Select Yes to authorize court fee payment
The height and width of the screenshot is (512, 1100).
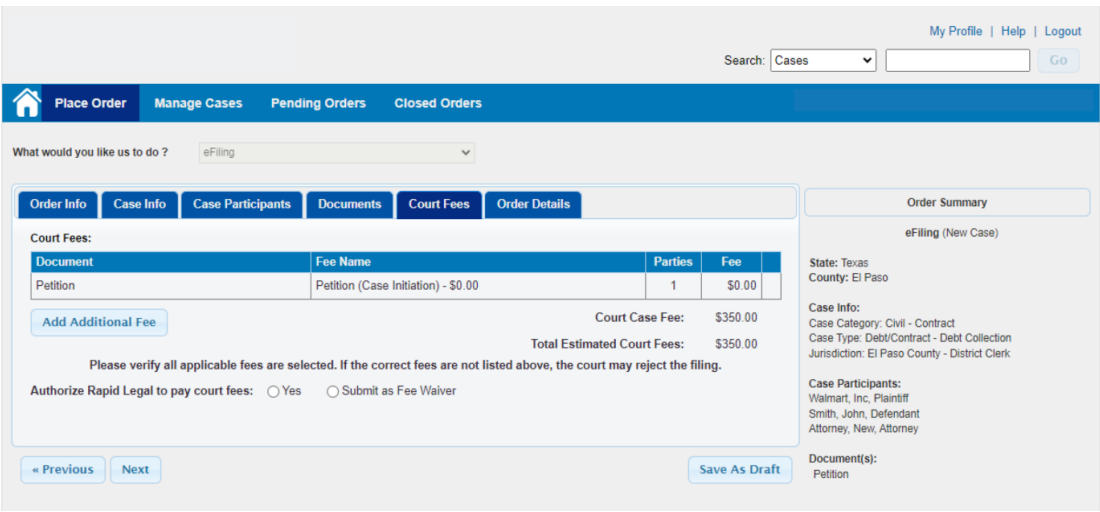tap(273, 392)
